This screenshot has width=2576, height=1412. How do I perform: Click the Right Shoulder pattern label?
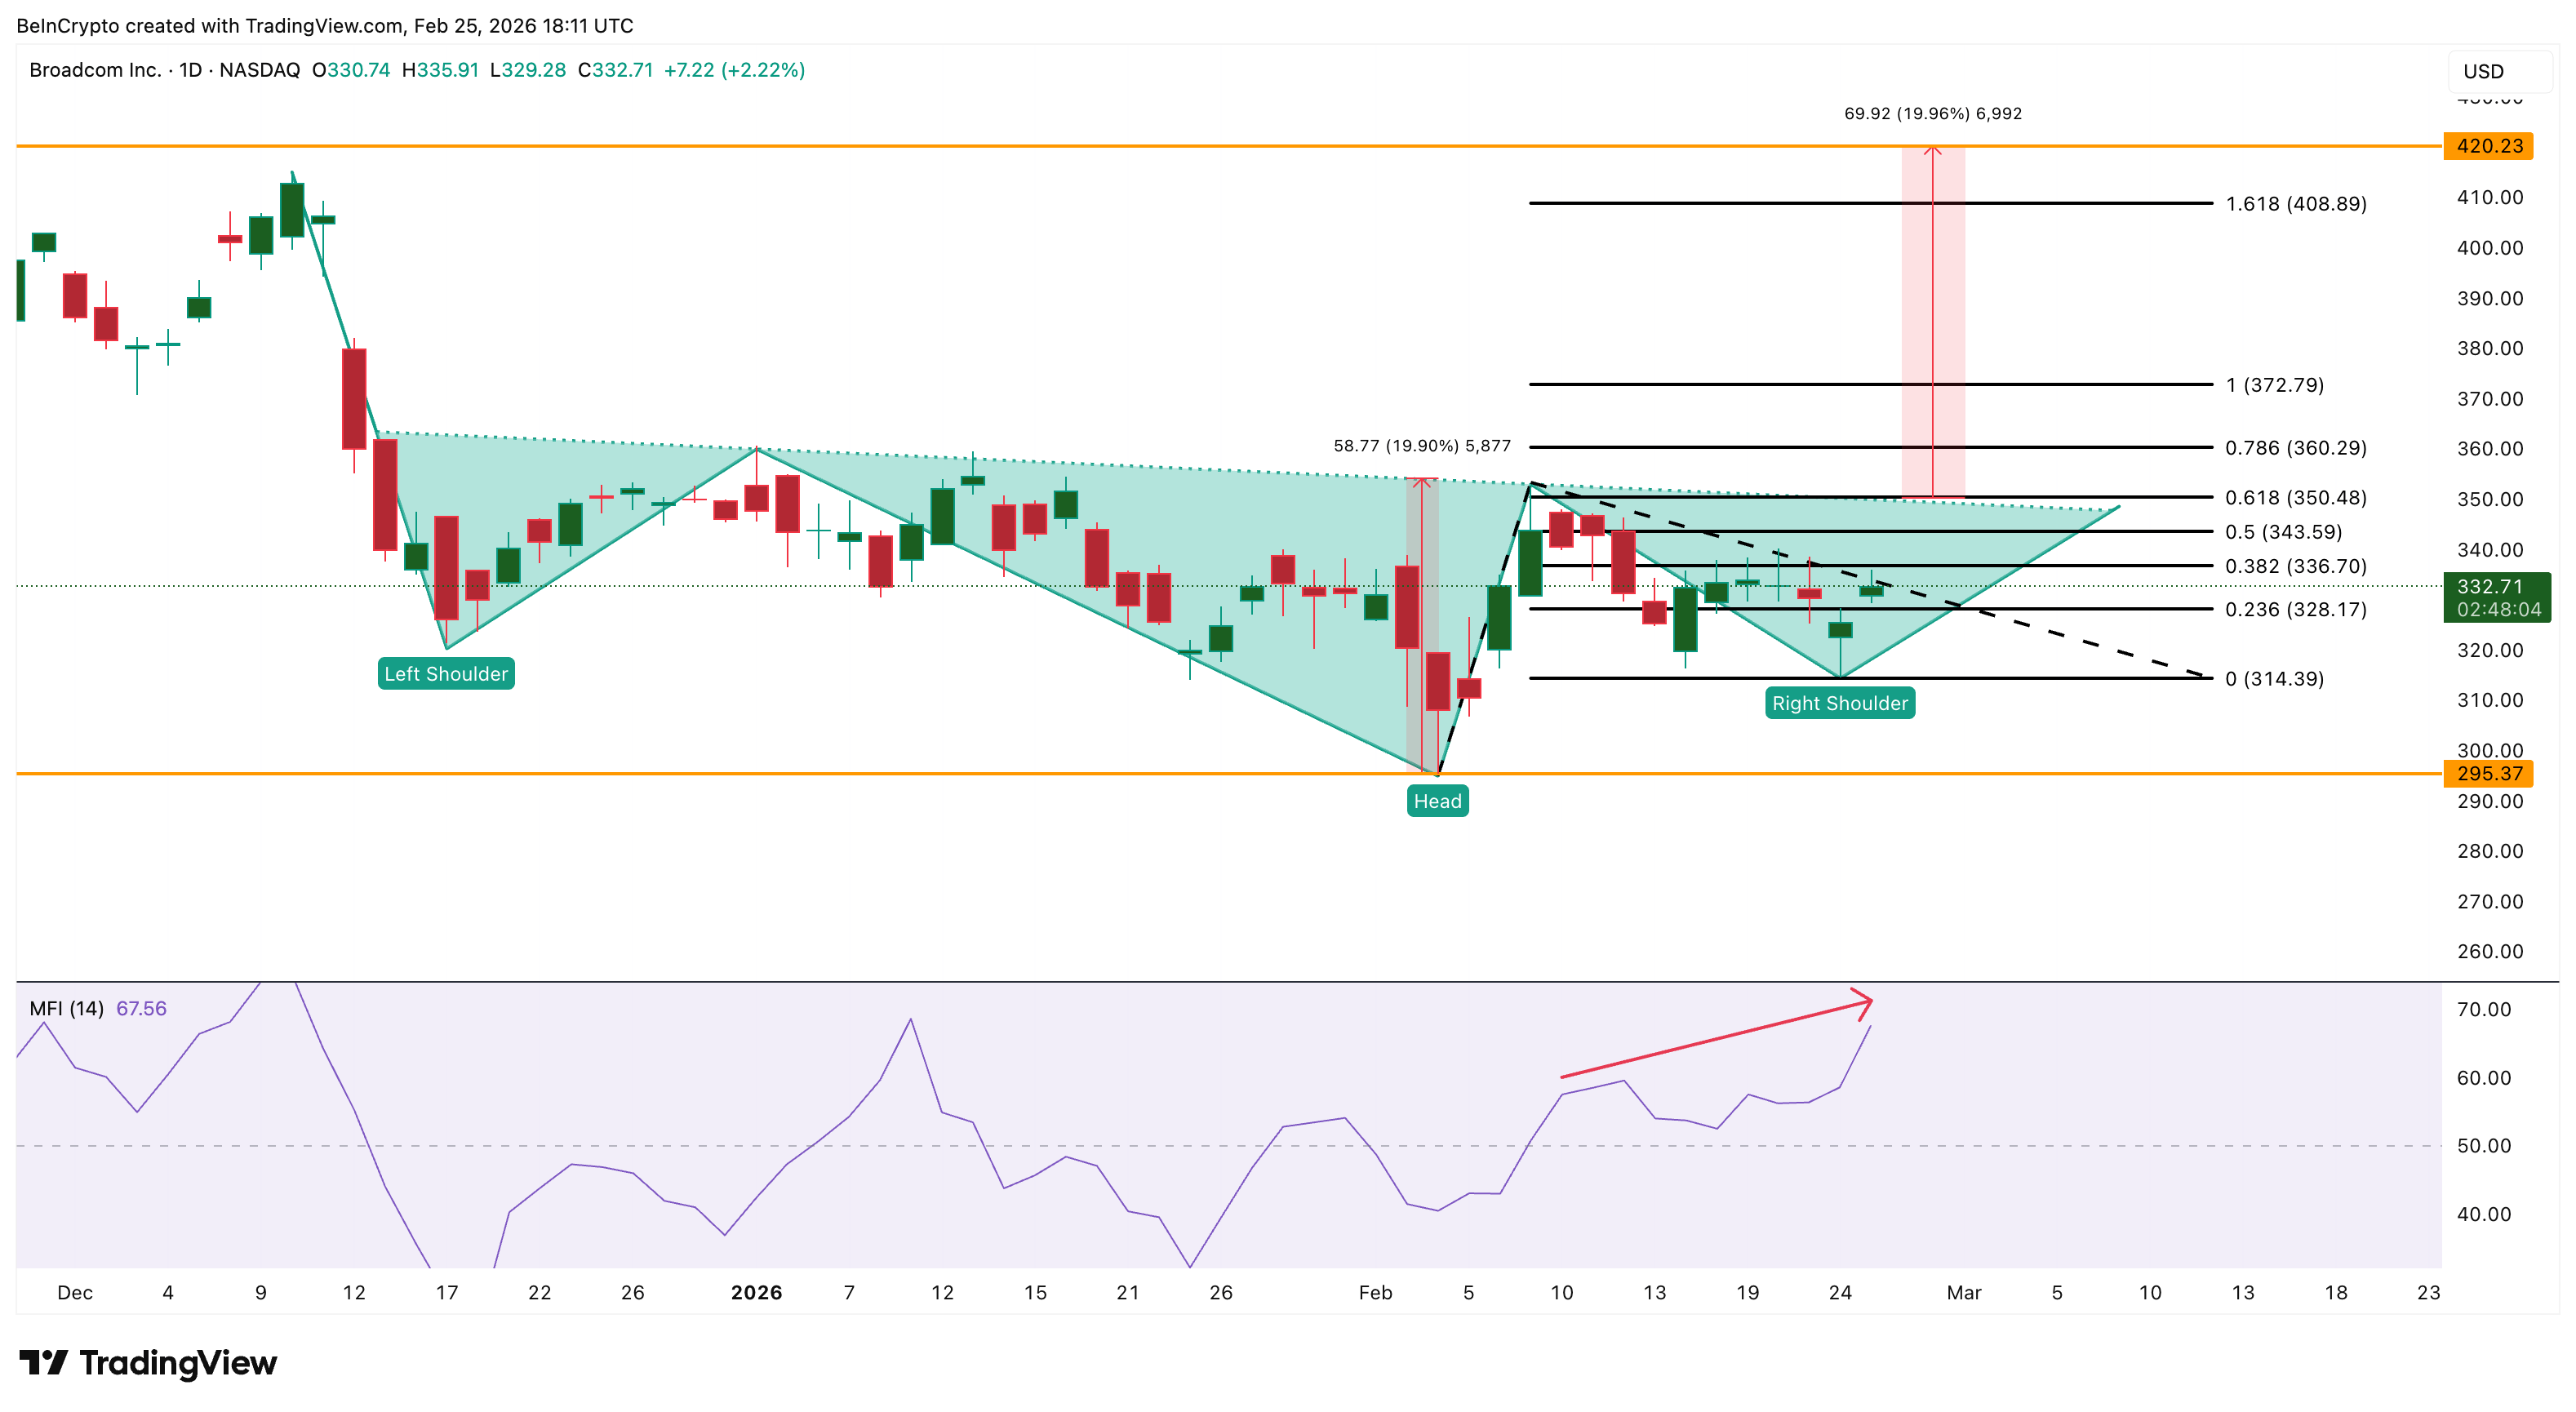(1840, 703)
